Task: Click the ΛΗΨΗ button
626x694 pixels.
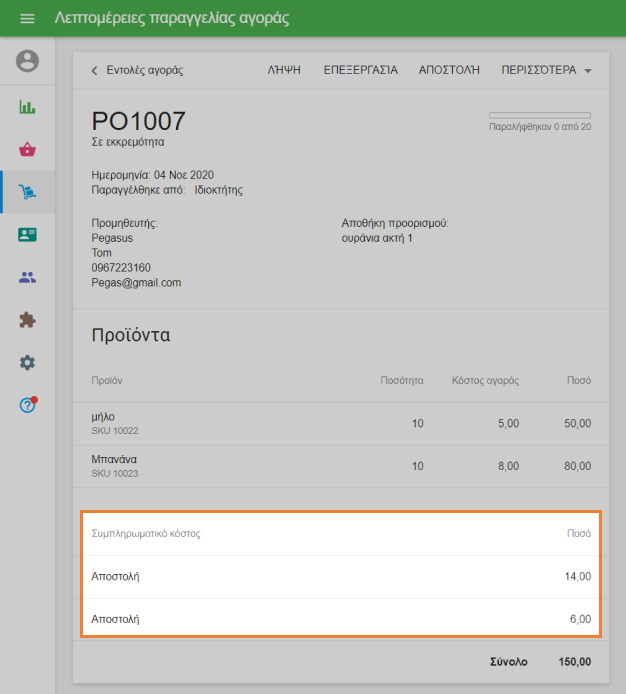Action: coord(285,70)
